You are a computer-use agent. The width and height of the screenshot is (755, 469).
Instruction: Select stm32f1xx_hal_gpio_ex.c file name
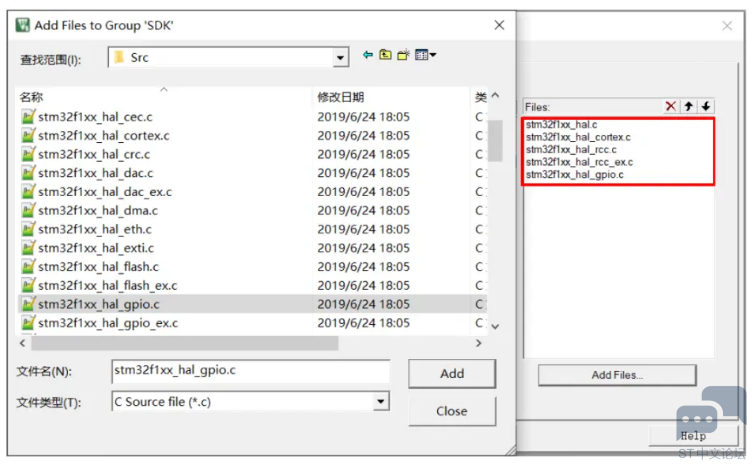click(108, 323)
